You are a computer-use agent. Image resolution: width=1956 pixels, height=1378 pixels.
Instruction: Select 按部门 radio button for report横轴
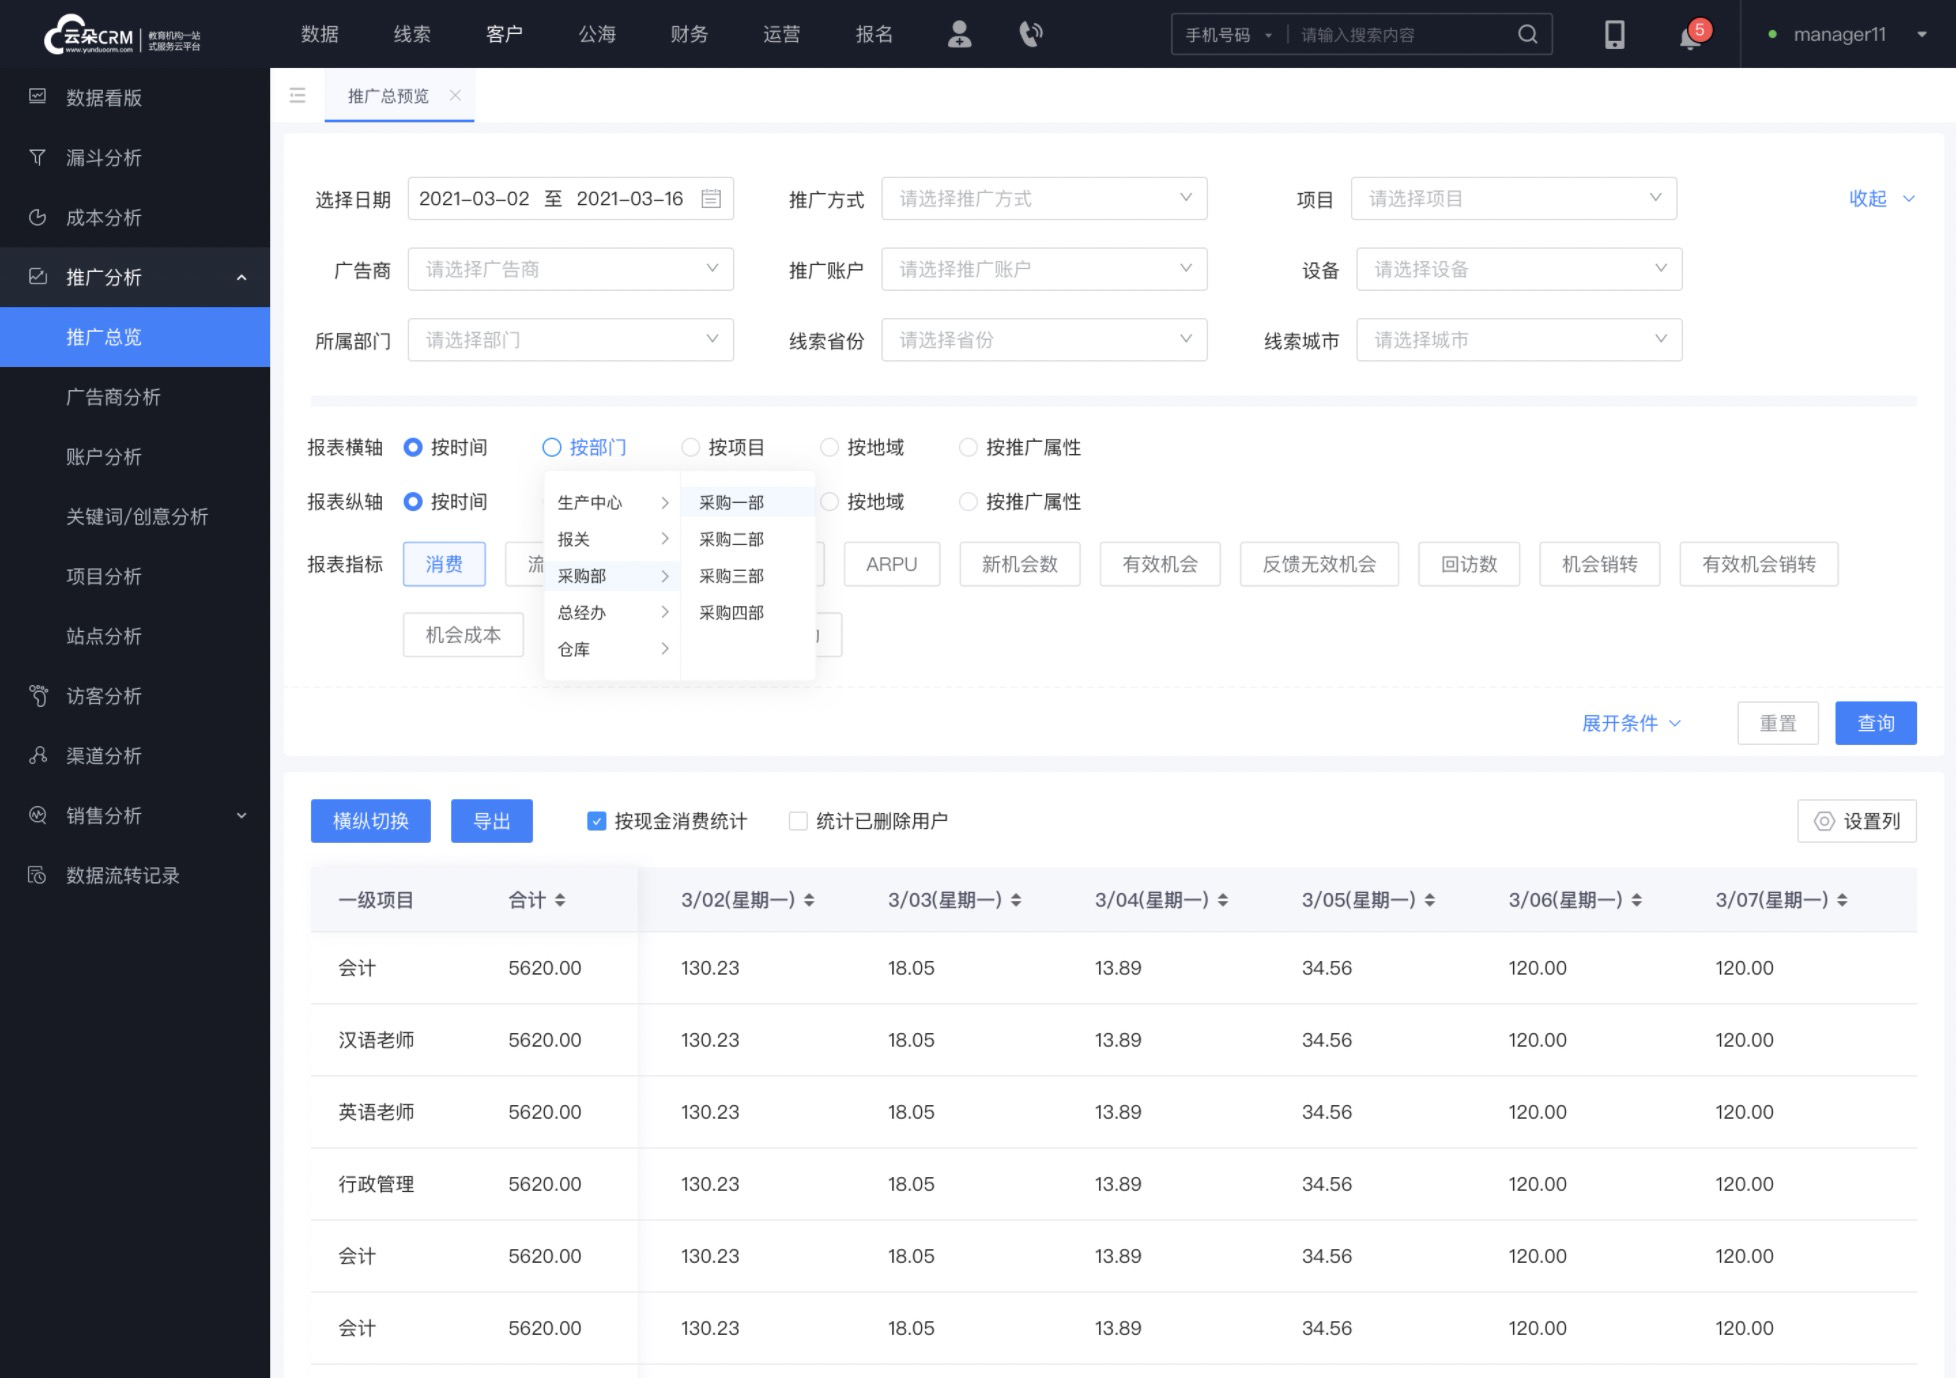coord(553,447)
